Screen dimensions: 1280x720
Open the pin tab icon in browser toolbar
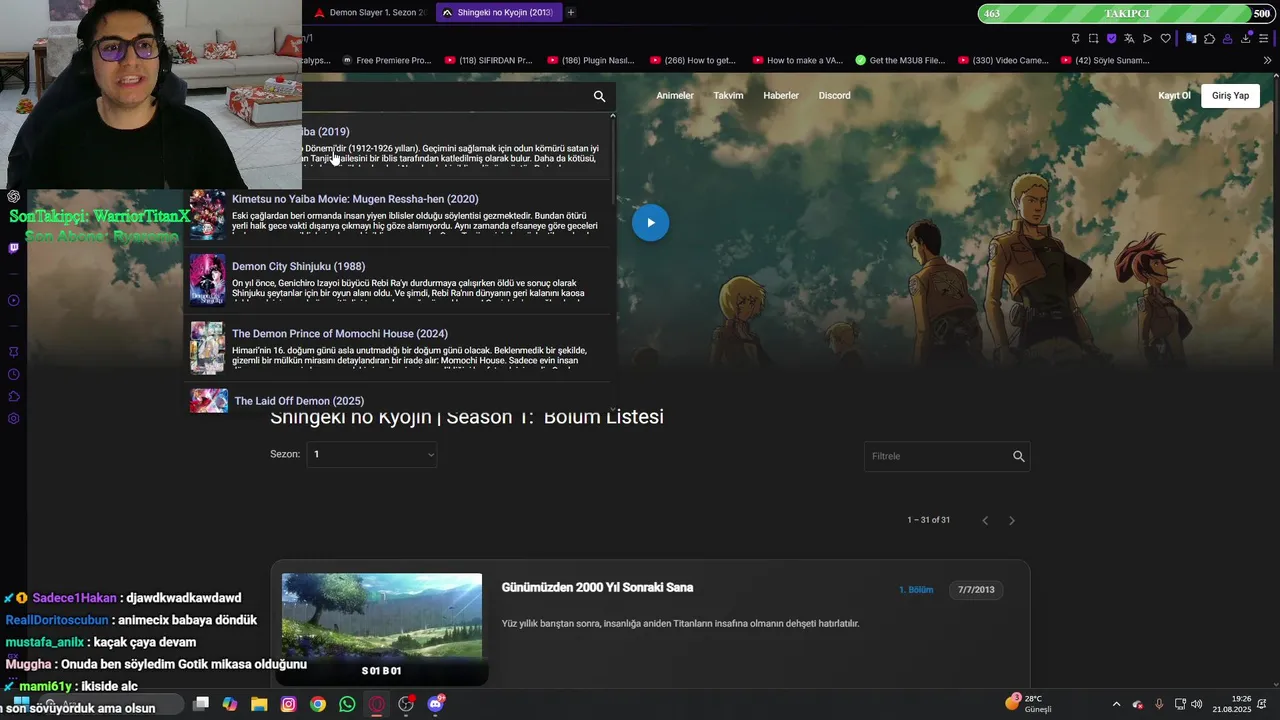pos(1075,38)
